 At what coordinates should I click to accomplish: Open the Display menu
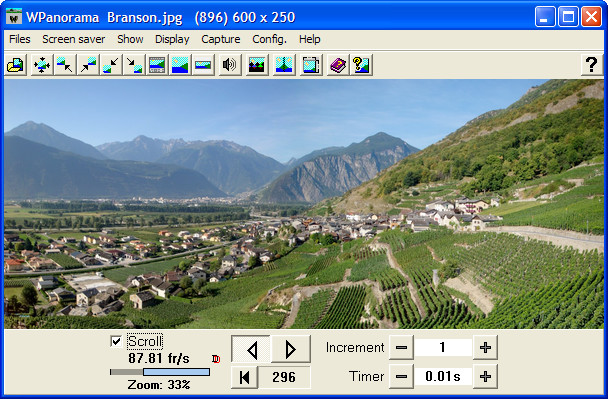click(x=172, y=39)
